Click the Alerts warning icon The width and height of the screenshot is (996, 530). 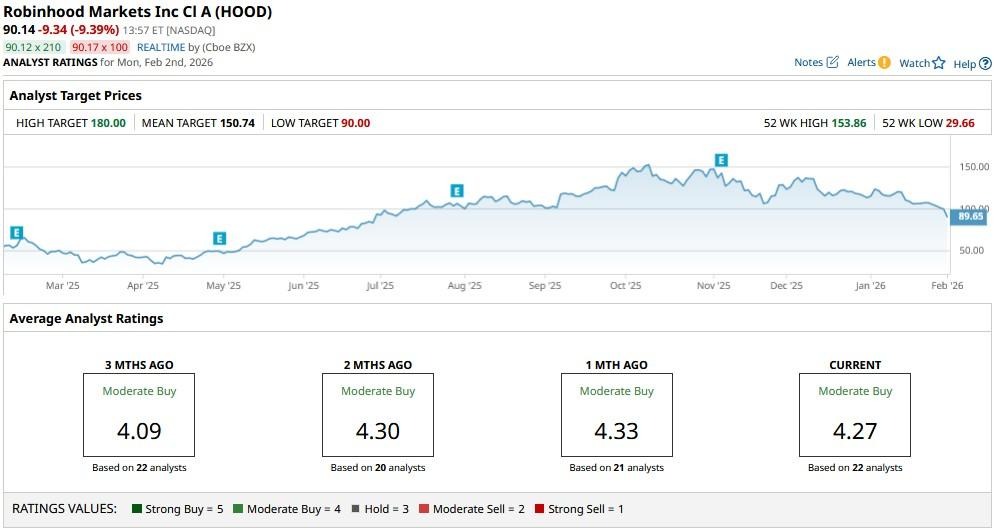pyautogui.click(x=884, y=63)
